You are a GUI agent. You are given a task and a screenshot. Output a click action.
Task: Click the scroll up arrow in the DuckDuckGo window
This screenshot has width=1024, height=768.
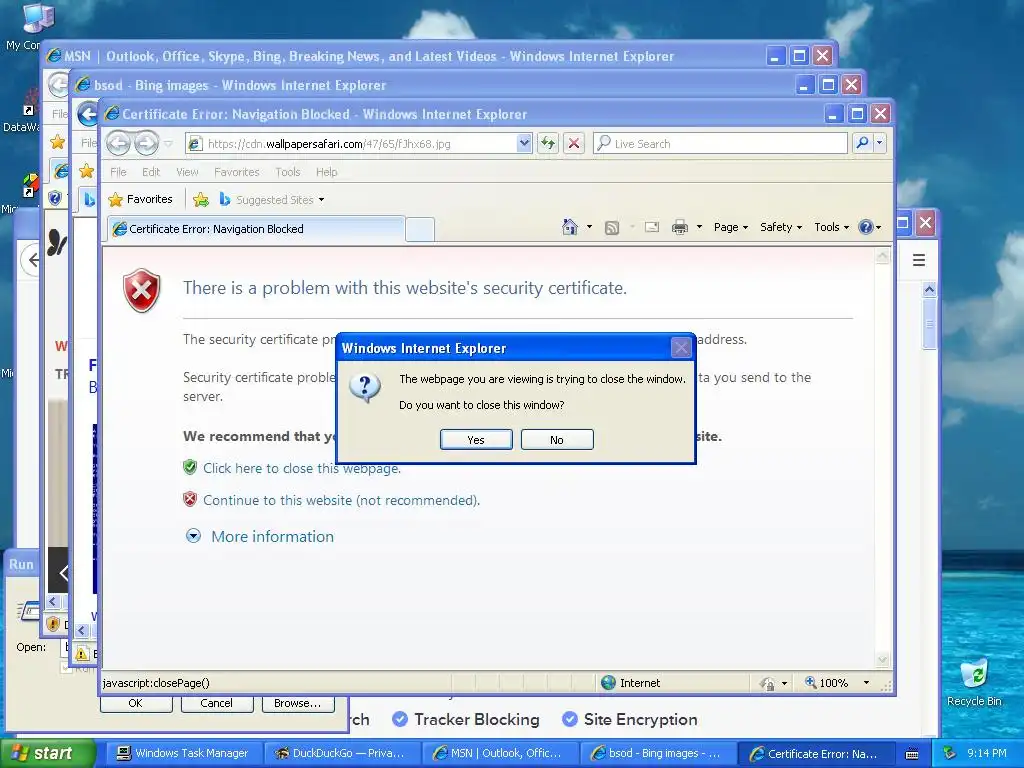tap(929, 289)
